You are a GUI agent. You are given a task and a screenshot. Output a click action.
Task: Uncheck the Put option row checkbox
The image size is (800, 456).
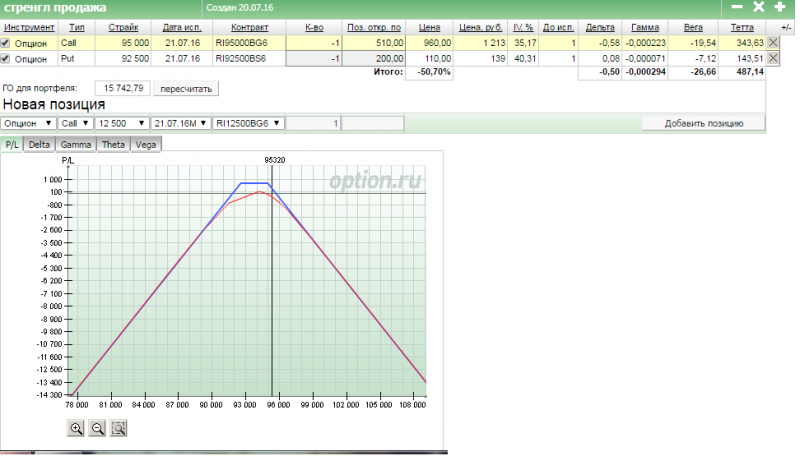(5, 59)
